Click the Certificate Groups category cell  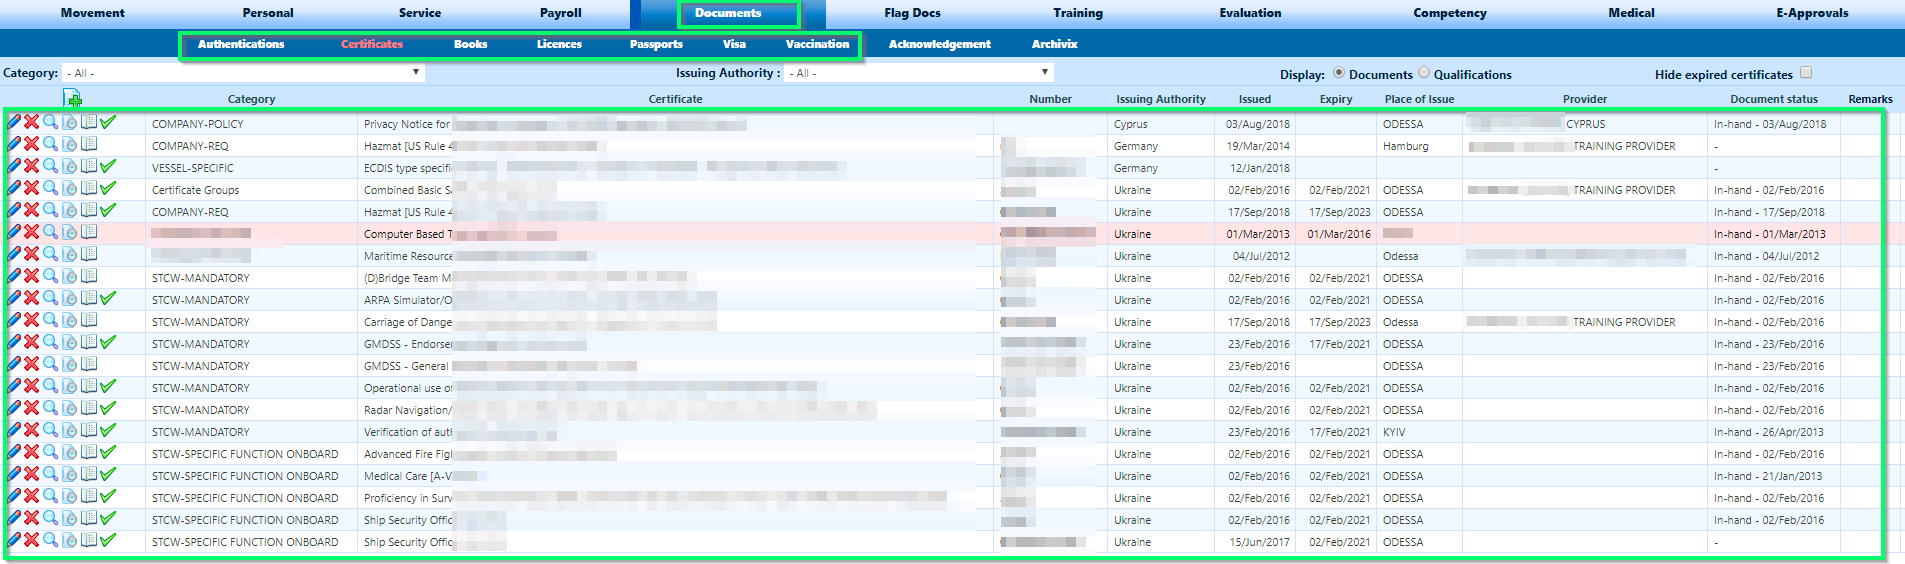pyautogui.click(x=195, y=190)
